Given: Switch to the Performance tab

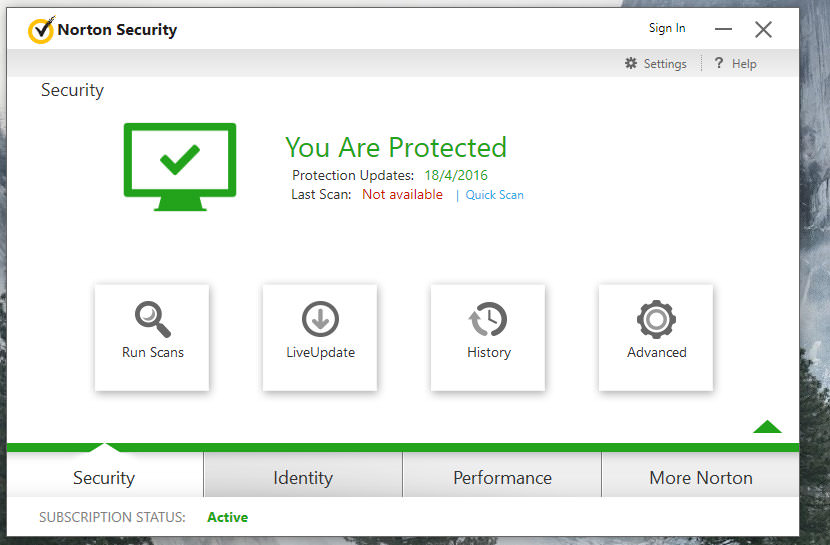Looking at the screenshot, I should [502, 477].
